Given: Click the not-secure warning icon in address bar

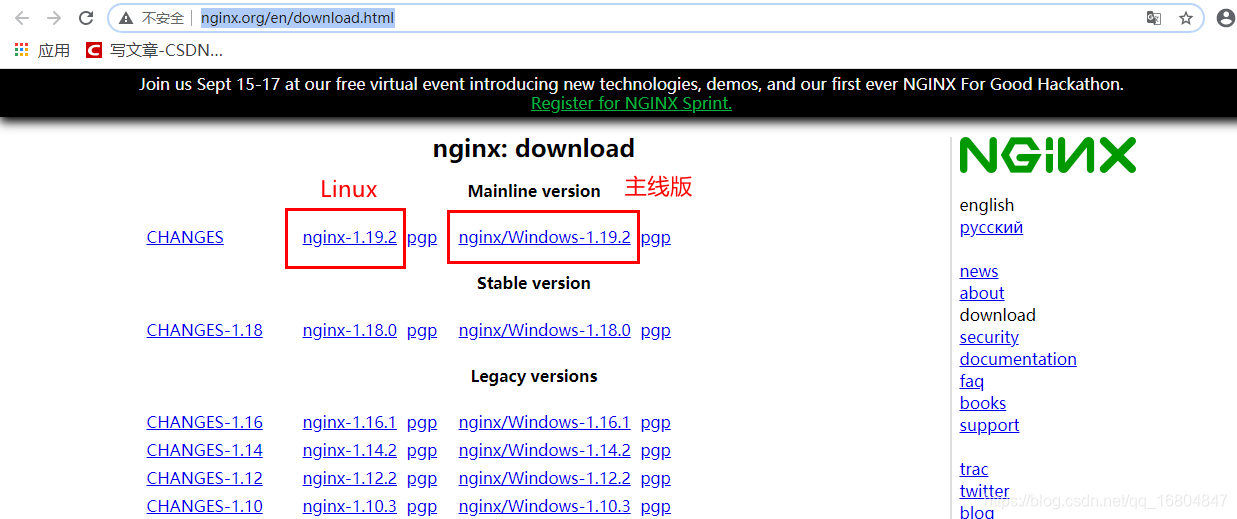Looking at the screenshot, I should point(126,18).
